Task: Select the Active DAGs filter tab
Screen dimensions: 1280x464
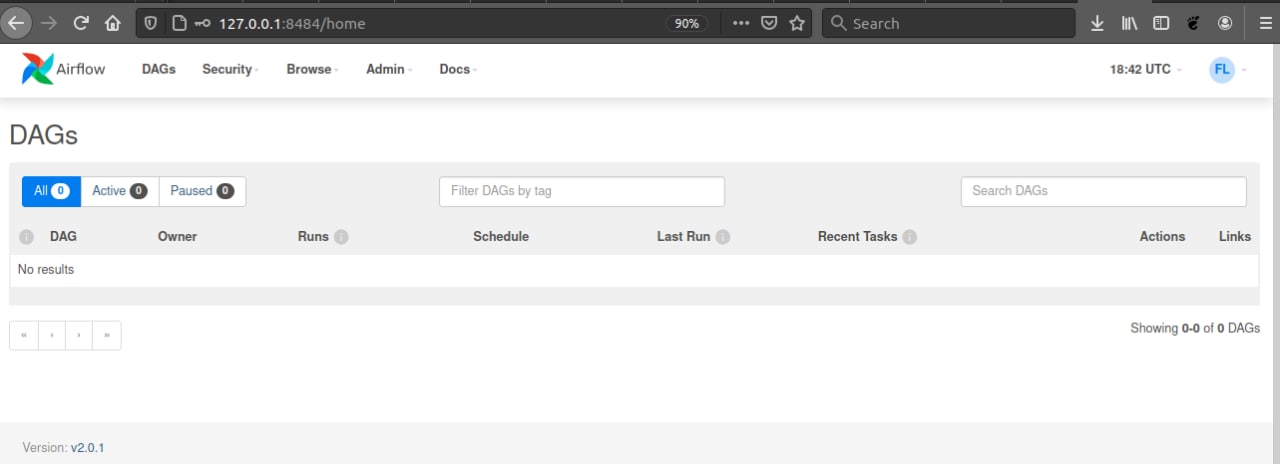Action: coord(120,191)
